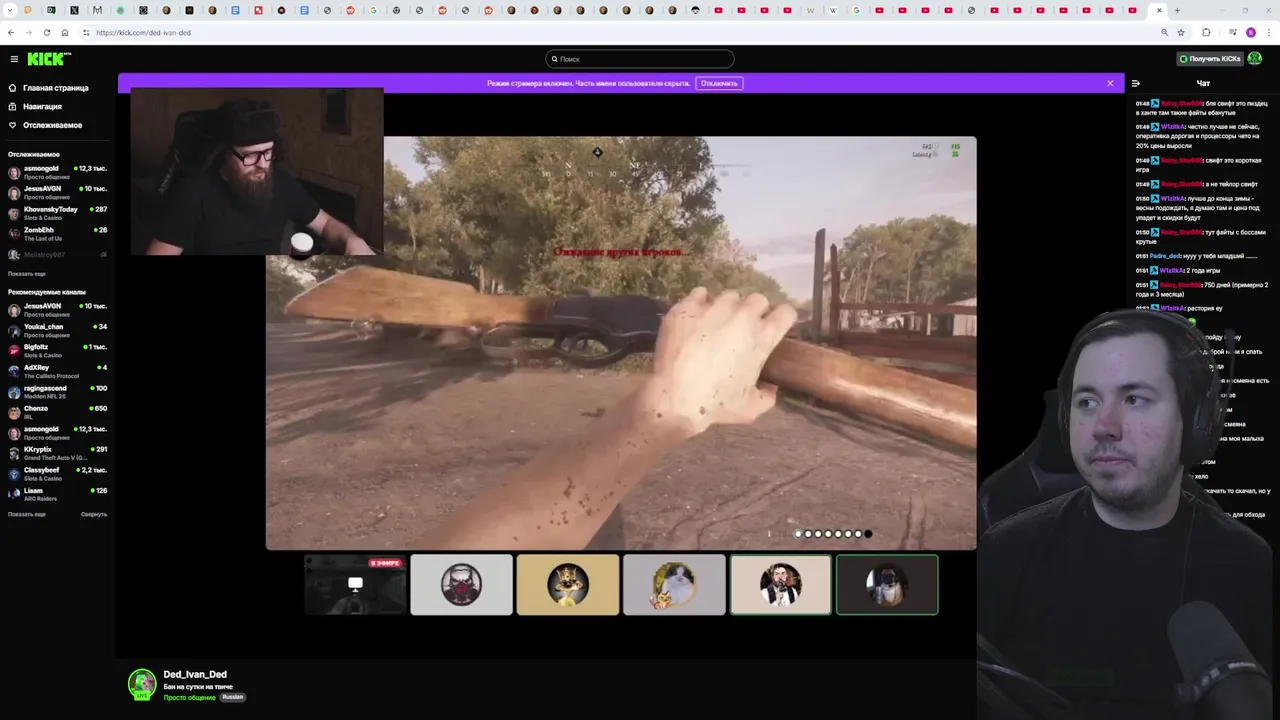
Task: Click the browser forward arrow
Action: pos(28,32)
